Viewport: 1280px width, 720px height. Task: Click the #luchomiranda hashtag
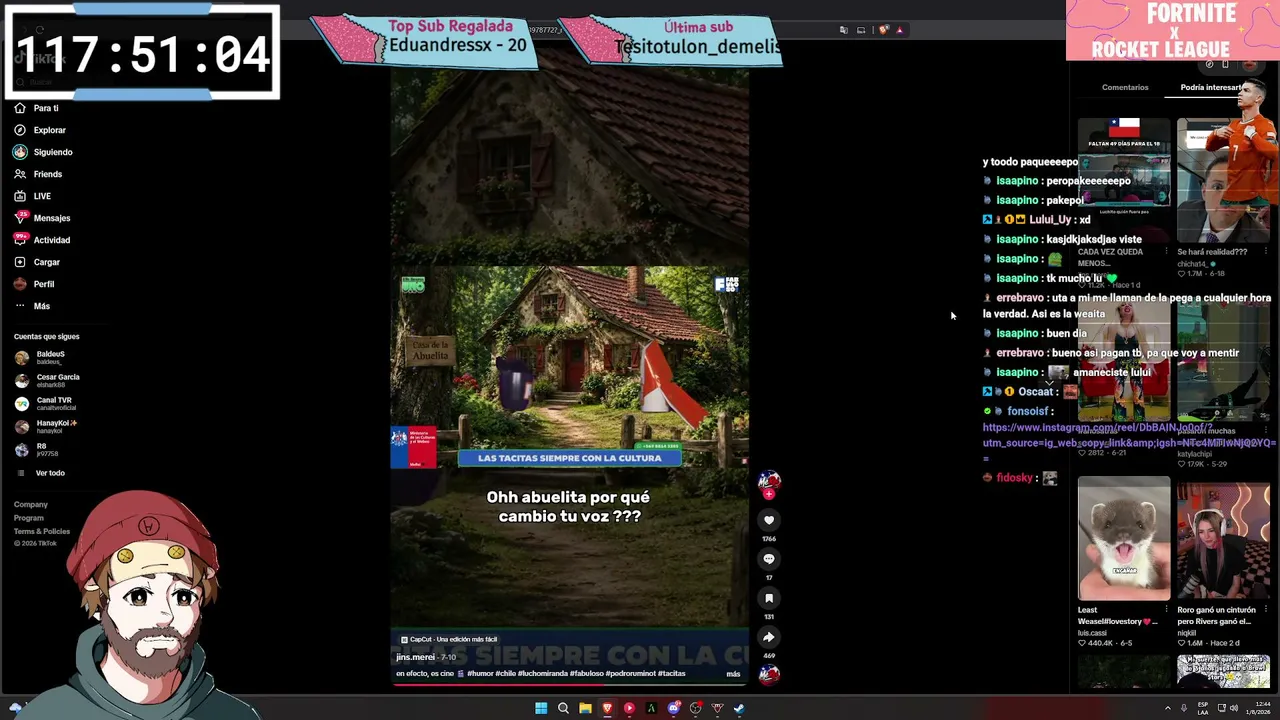click(541, 674)
